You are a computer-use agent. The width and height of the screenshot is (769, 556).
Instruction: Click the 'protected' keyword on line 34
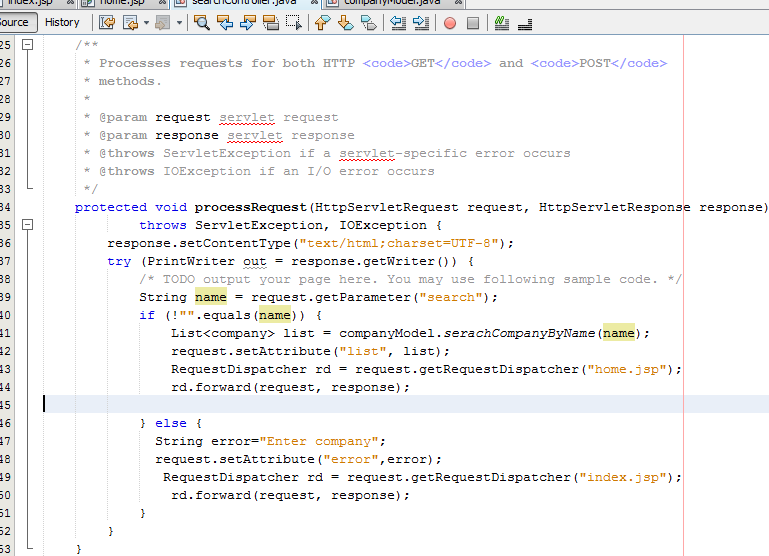point(111,207)
